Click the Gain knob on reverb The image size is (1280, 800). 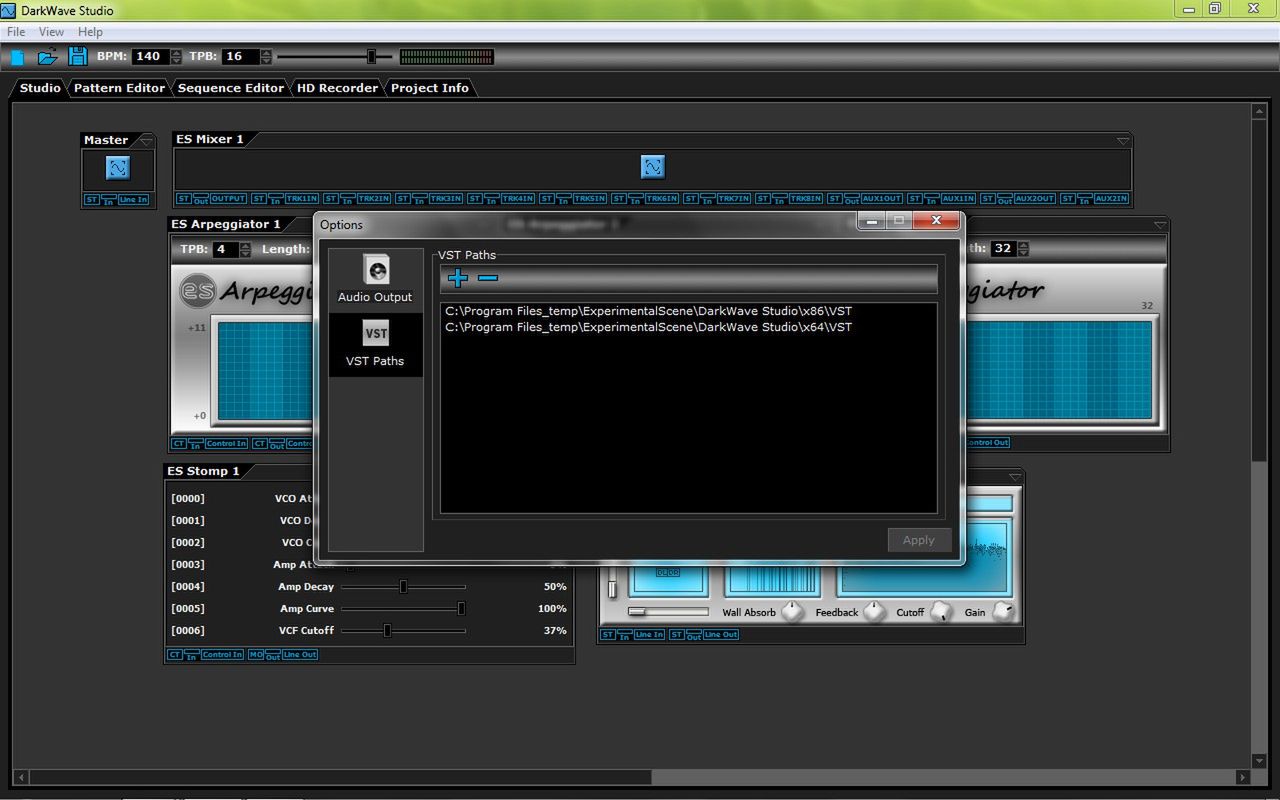pos(1002,612)
